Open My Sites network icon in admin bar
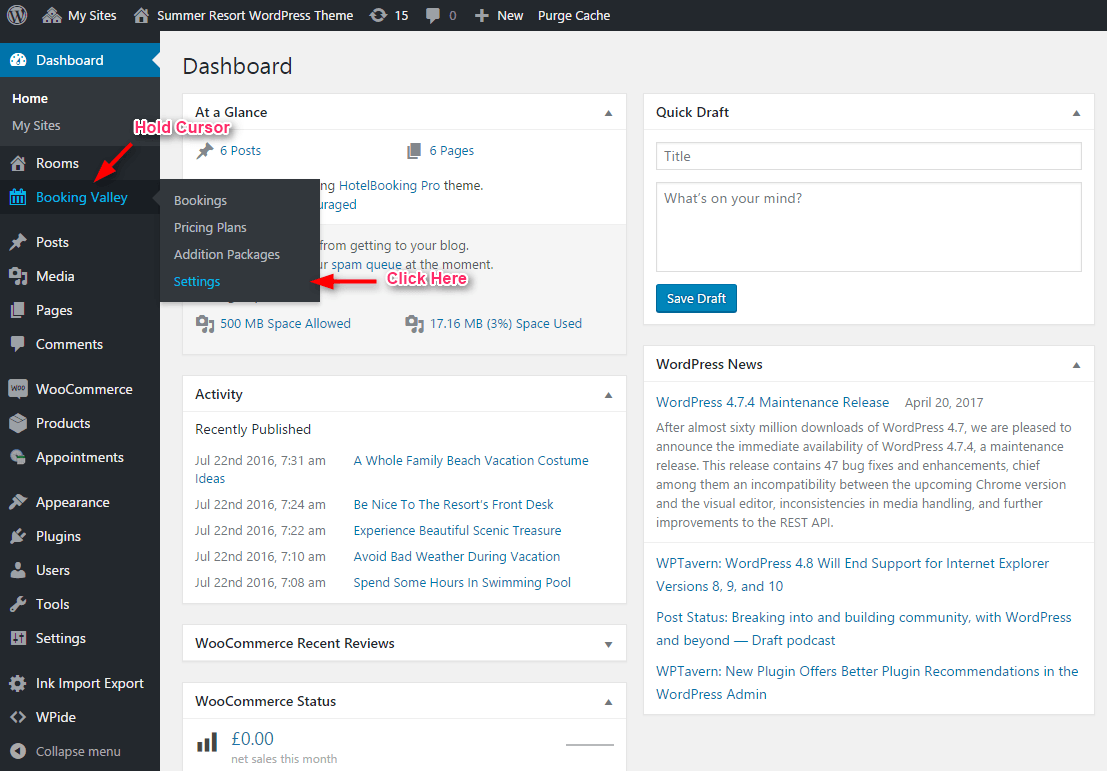The image size is (1107, 771). click(x=52, y=15)
